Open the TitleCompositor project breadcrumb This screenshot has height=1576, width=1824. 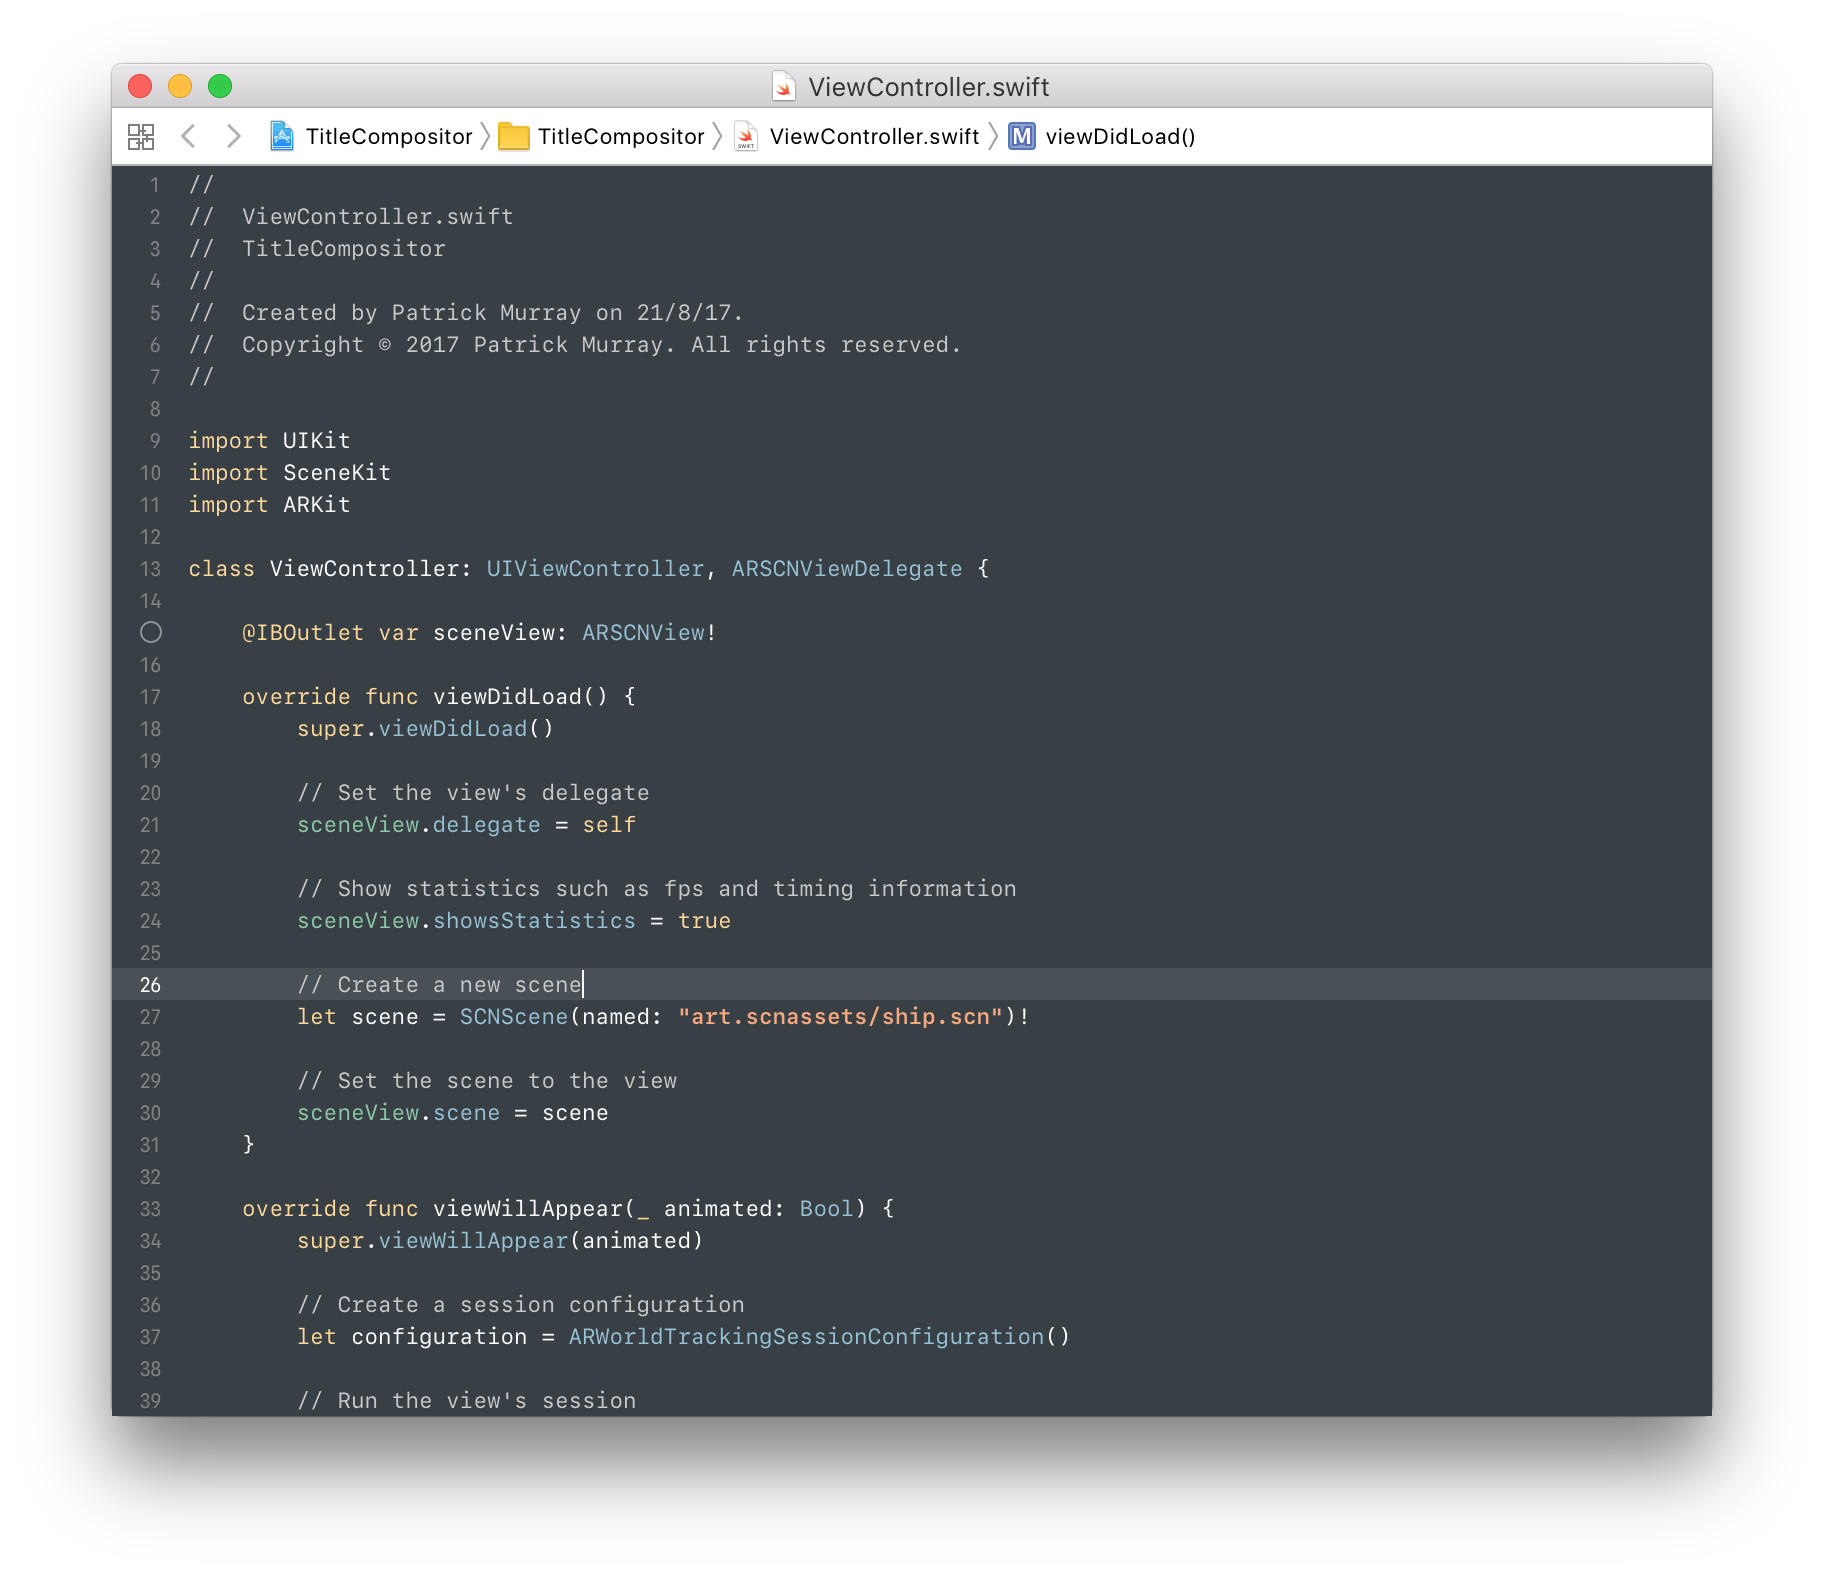point(389,136)
